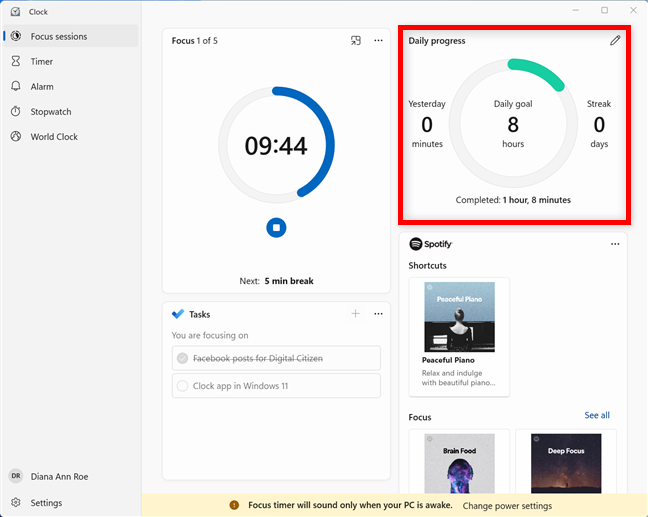Open the Timer page
648x517 pixels.
42,62
